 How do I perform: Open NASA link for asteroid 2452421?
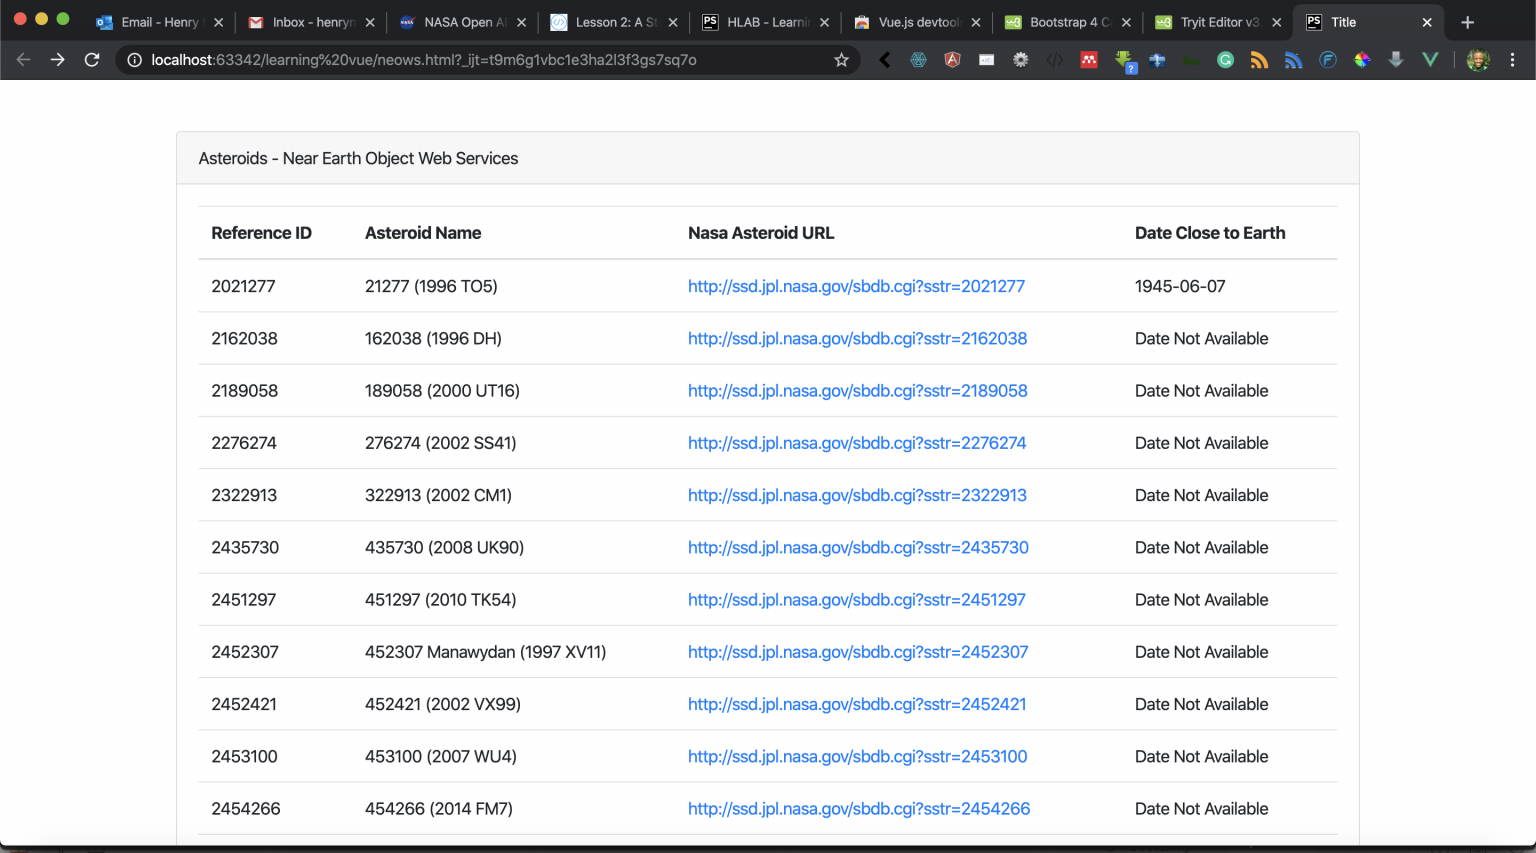(x=857, y=704)
